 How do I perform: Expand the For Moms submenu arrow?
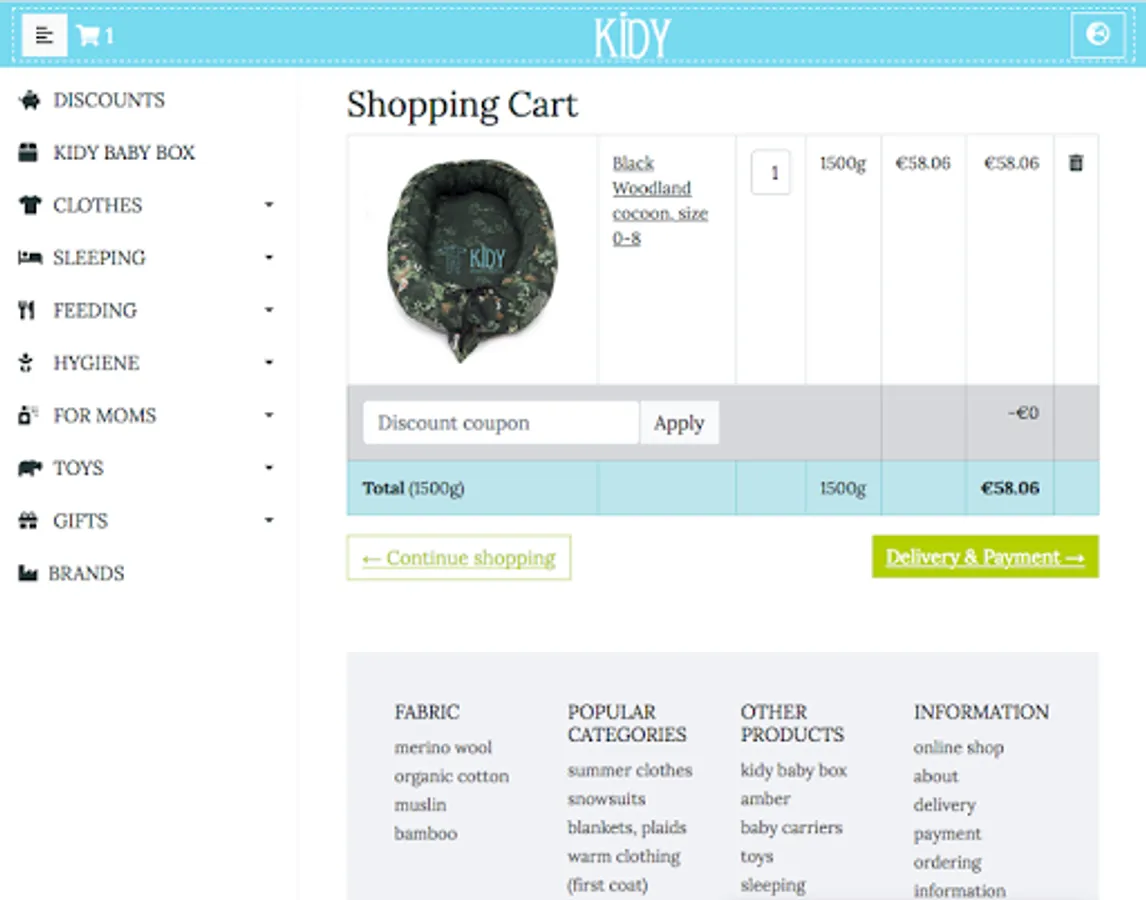[x=269, y=415]
